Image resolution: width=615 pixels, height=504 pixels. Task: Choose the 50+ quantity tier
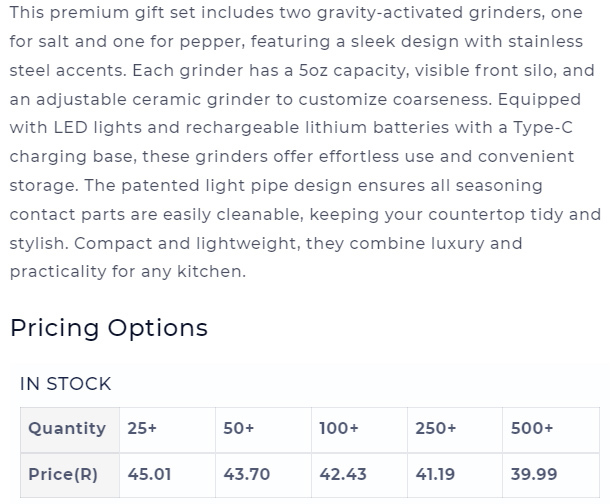coord(264,429)
